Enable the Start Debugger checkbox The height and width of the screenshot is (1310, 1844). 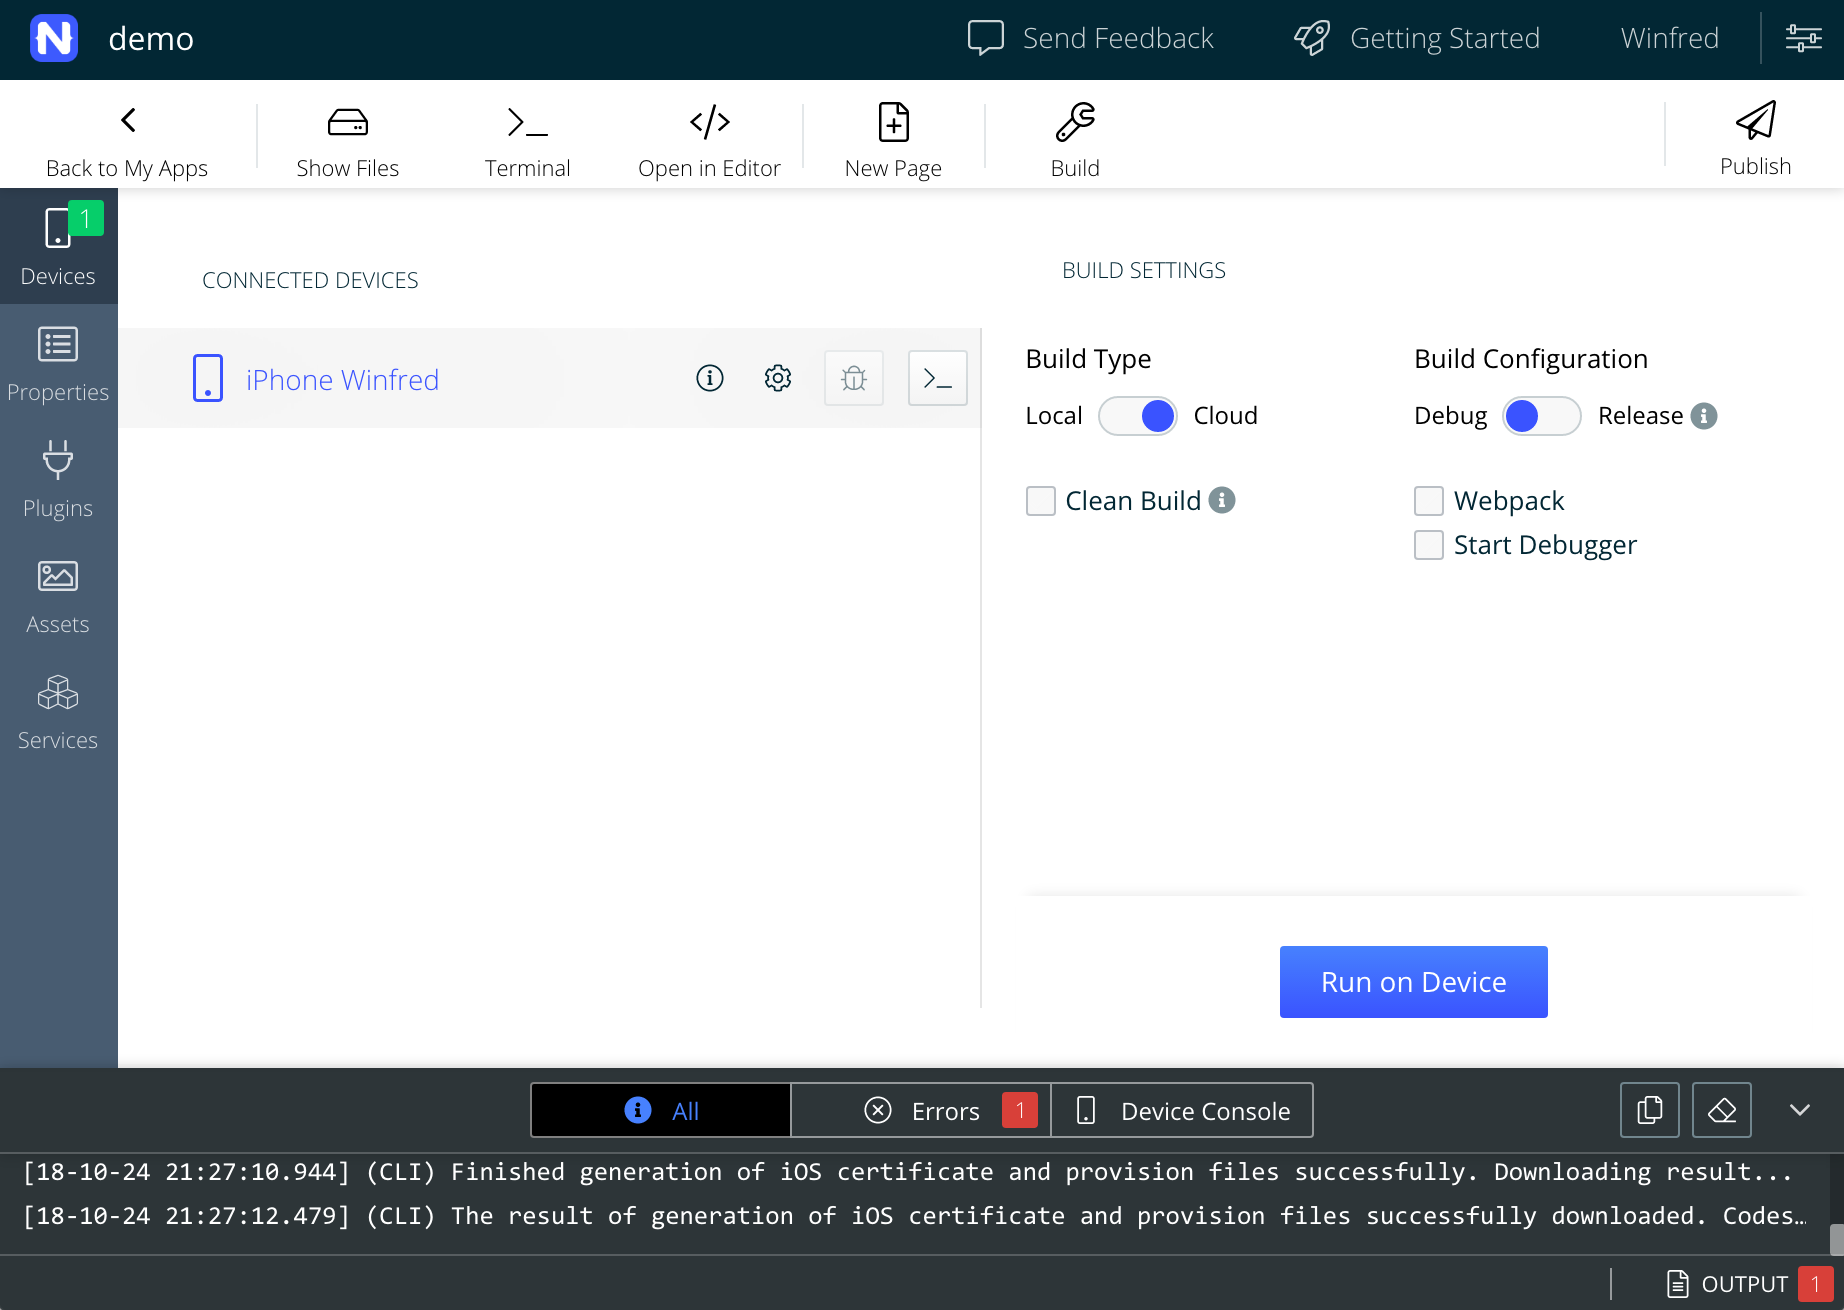[x=1429, y=545]
